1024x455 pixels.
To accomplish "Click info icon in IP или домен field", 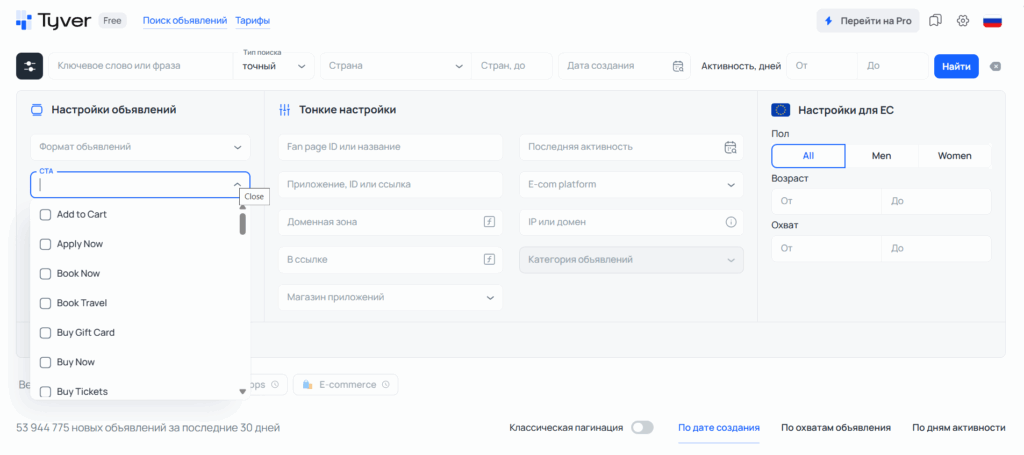I will 730,222.
